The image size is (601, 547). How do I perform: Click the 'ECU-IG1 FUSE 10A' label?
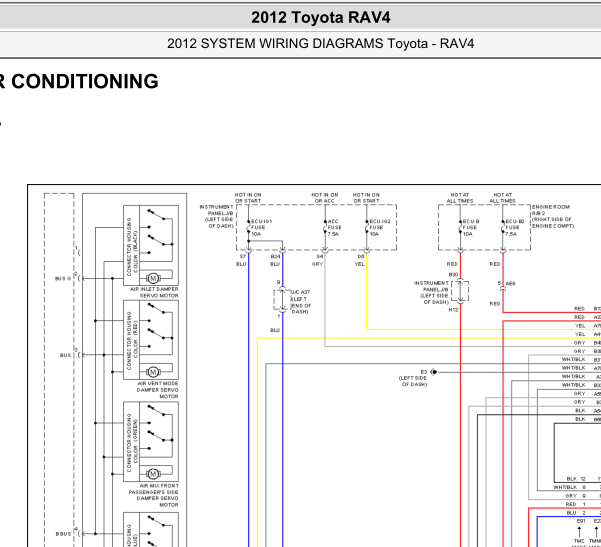[x=261, y=228]
